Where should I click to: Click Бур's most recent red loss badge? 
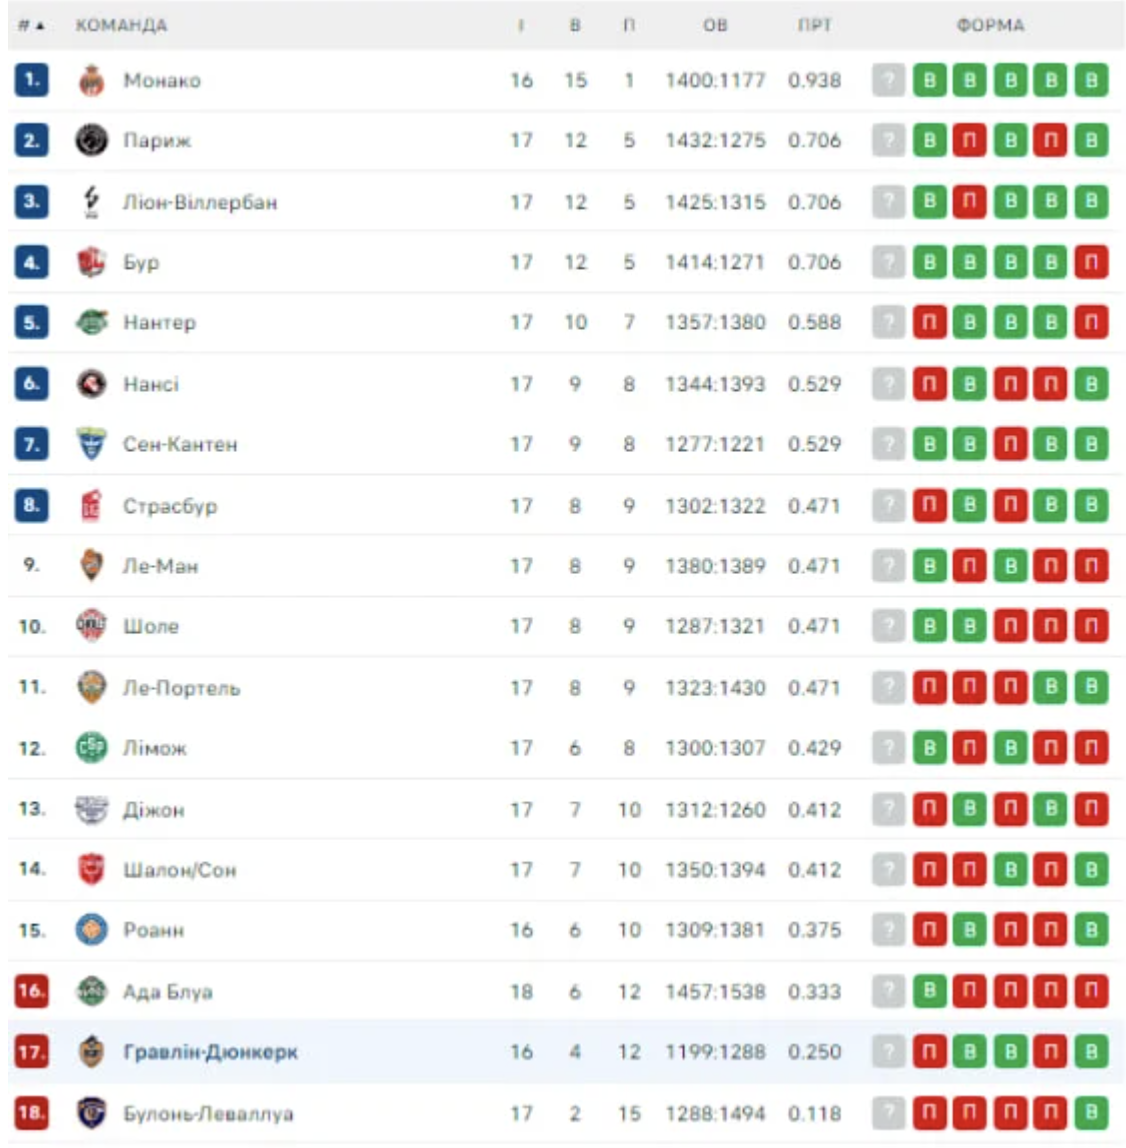(x=1091, y=263)
